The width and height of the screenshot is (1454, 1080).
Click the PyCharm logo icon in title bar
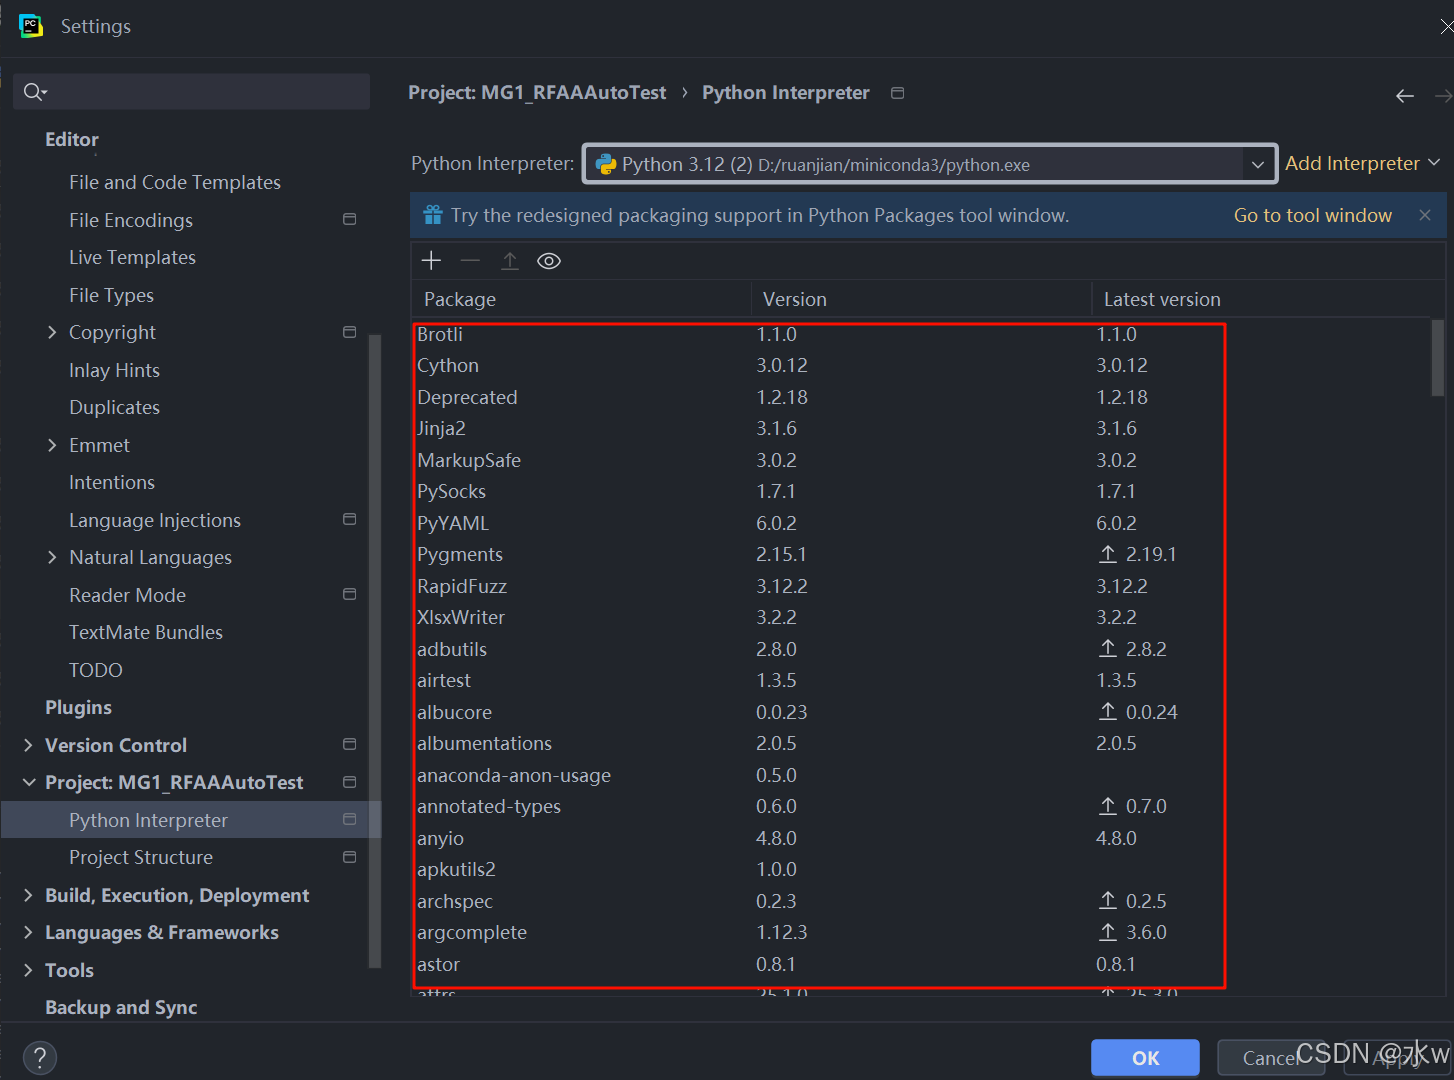31,26
